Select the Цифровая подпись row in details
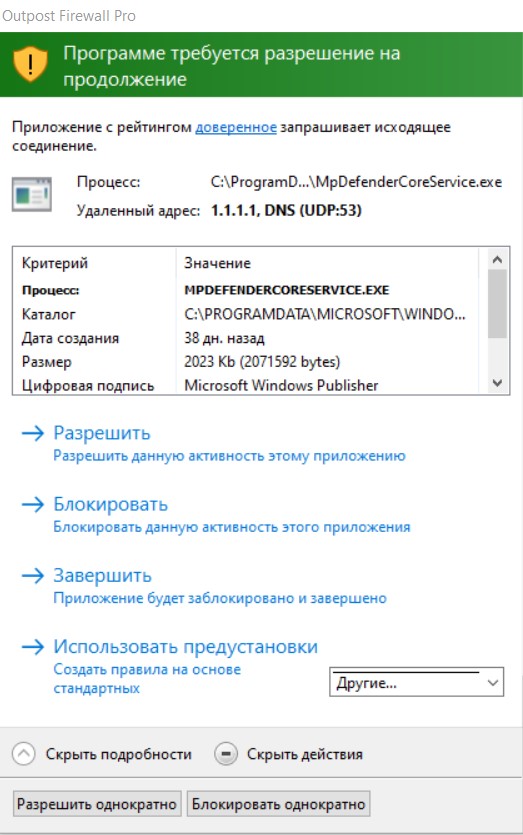The width and height of the screenshot is (523, 835). (x=245, y=385)
